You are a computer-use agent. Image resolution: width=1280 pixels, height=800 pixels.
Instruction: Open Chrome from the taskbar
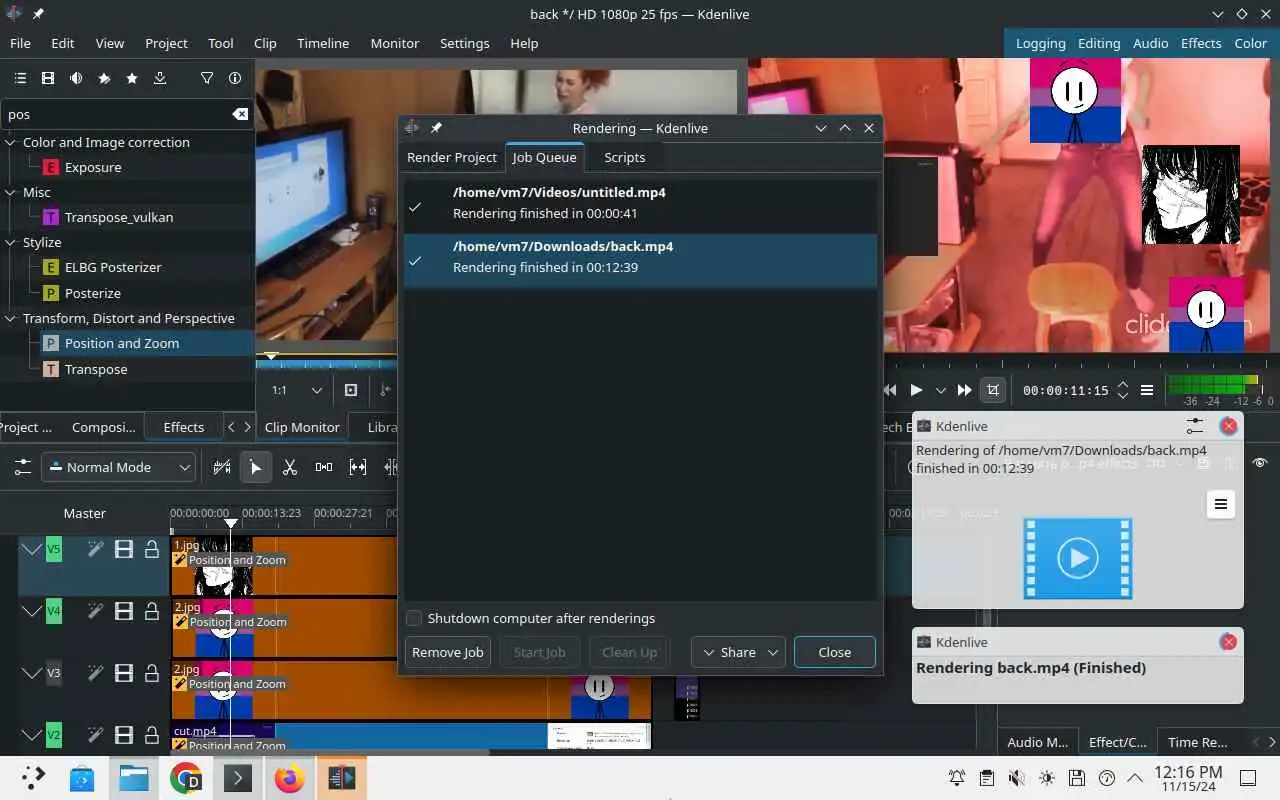coord(185,778)
